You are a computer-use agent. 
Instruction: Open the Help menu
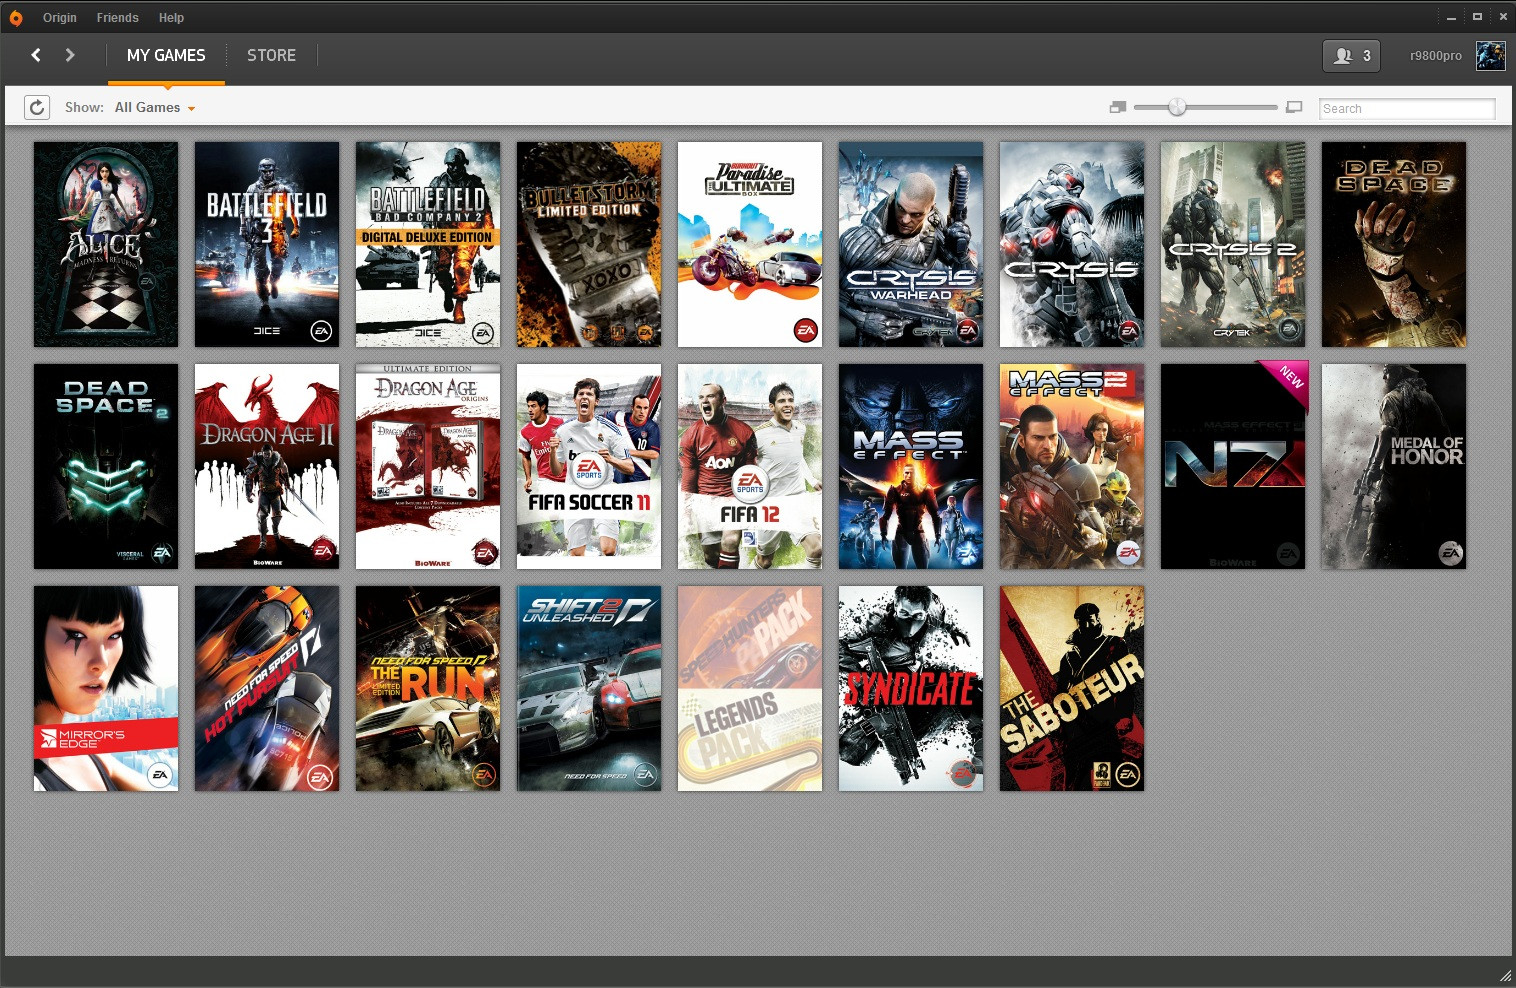171,18
